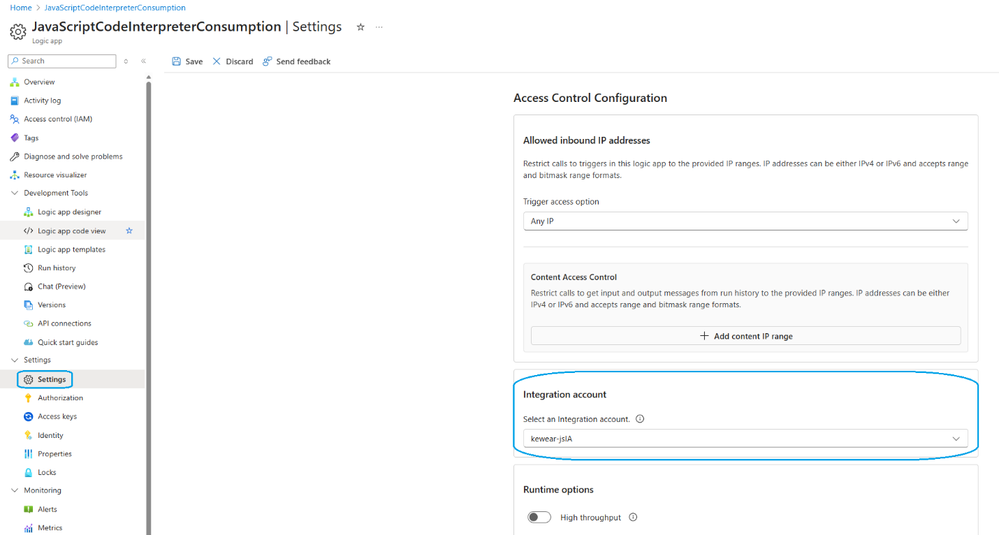999x535 pixels.
Task: Click the Chat (Preview) icon
Action: [28, 287]
